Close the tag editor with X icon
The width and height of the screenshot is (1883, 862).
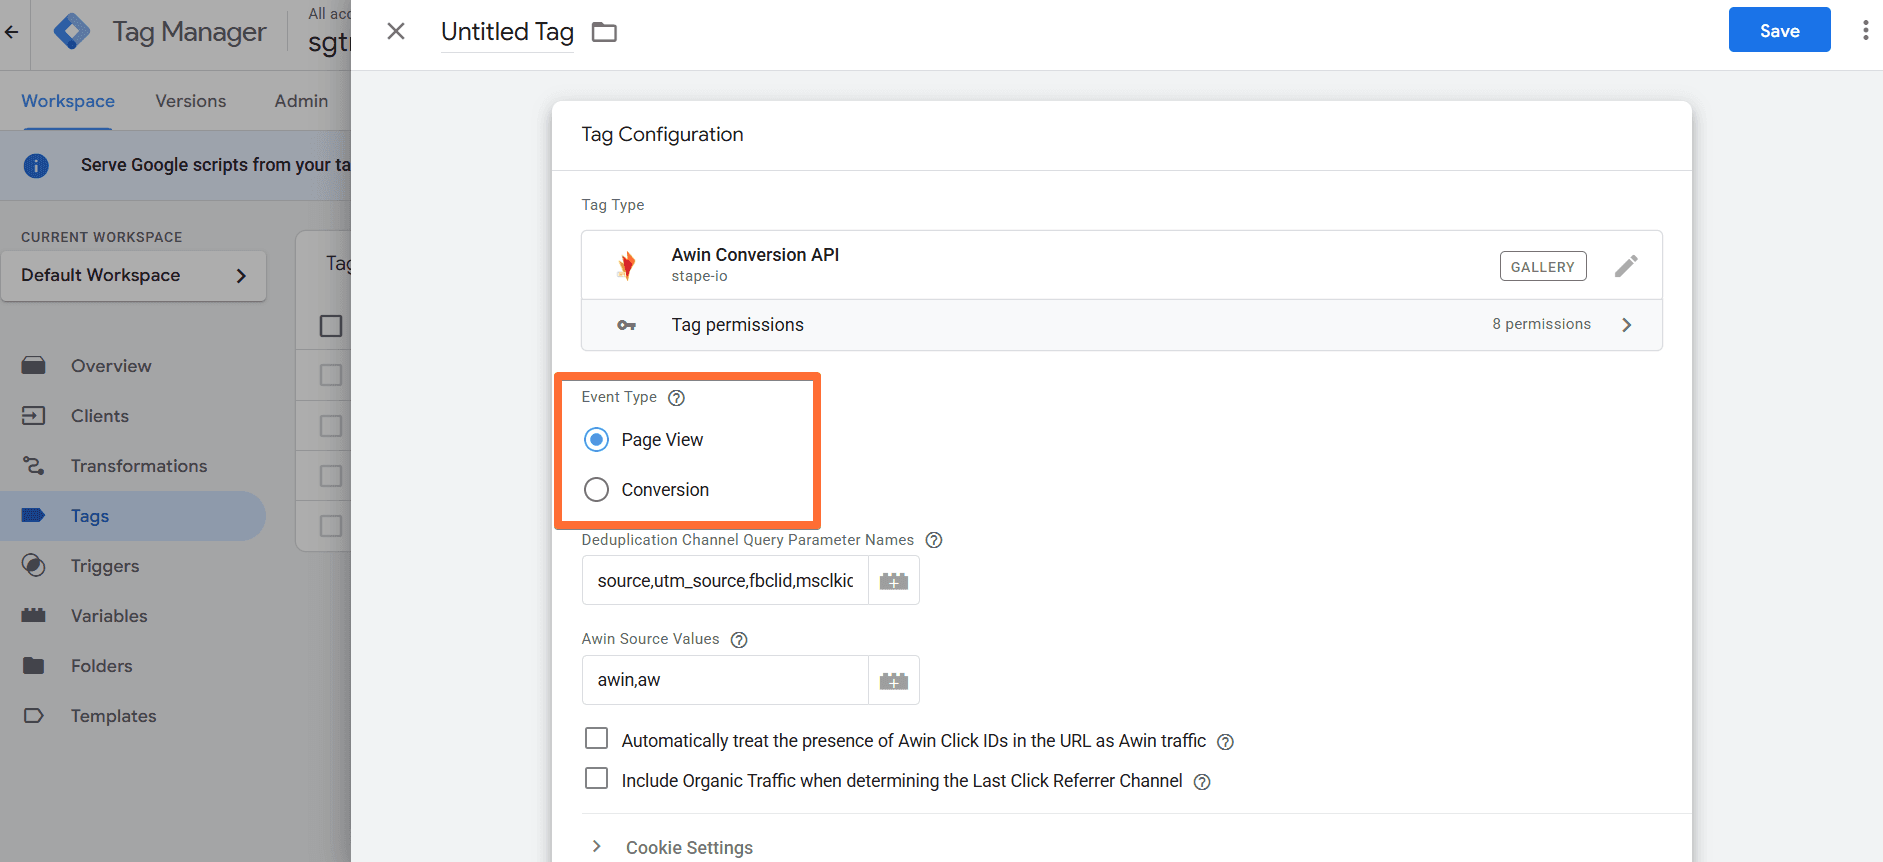(396, 31)
